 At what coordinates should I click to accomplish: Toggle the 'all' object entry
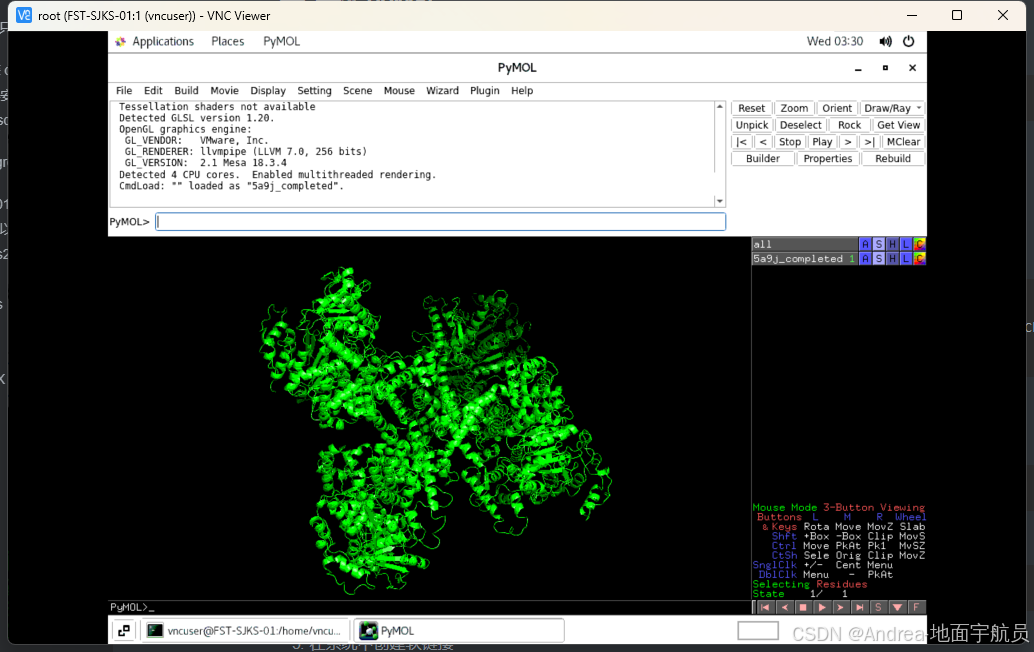(x=805, y=245)
